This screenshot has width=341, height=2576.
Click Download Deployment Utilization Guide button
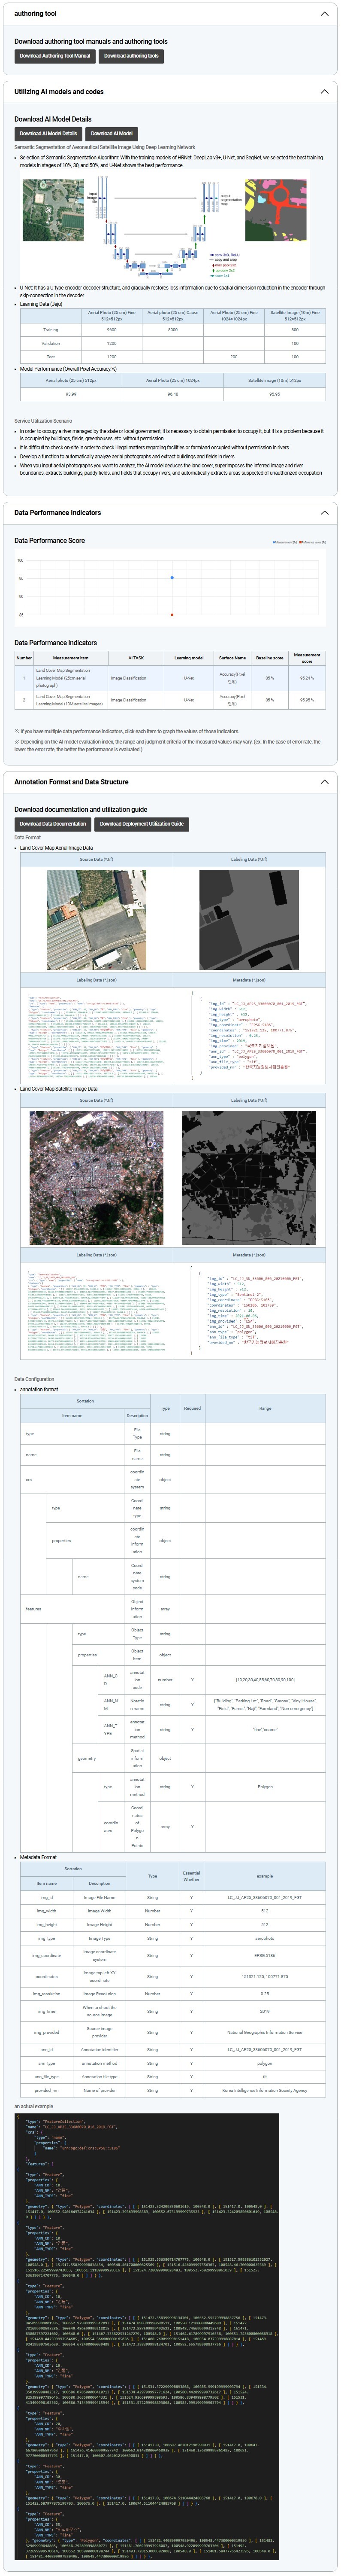[141, 824]
